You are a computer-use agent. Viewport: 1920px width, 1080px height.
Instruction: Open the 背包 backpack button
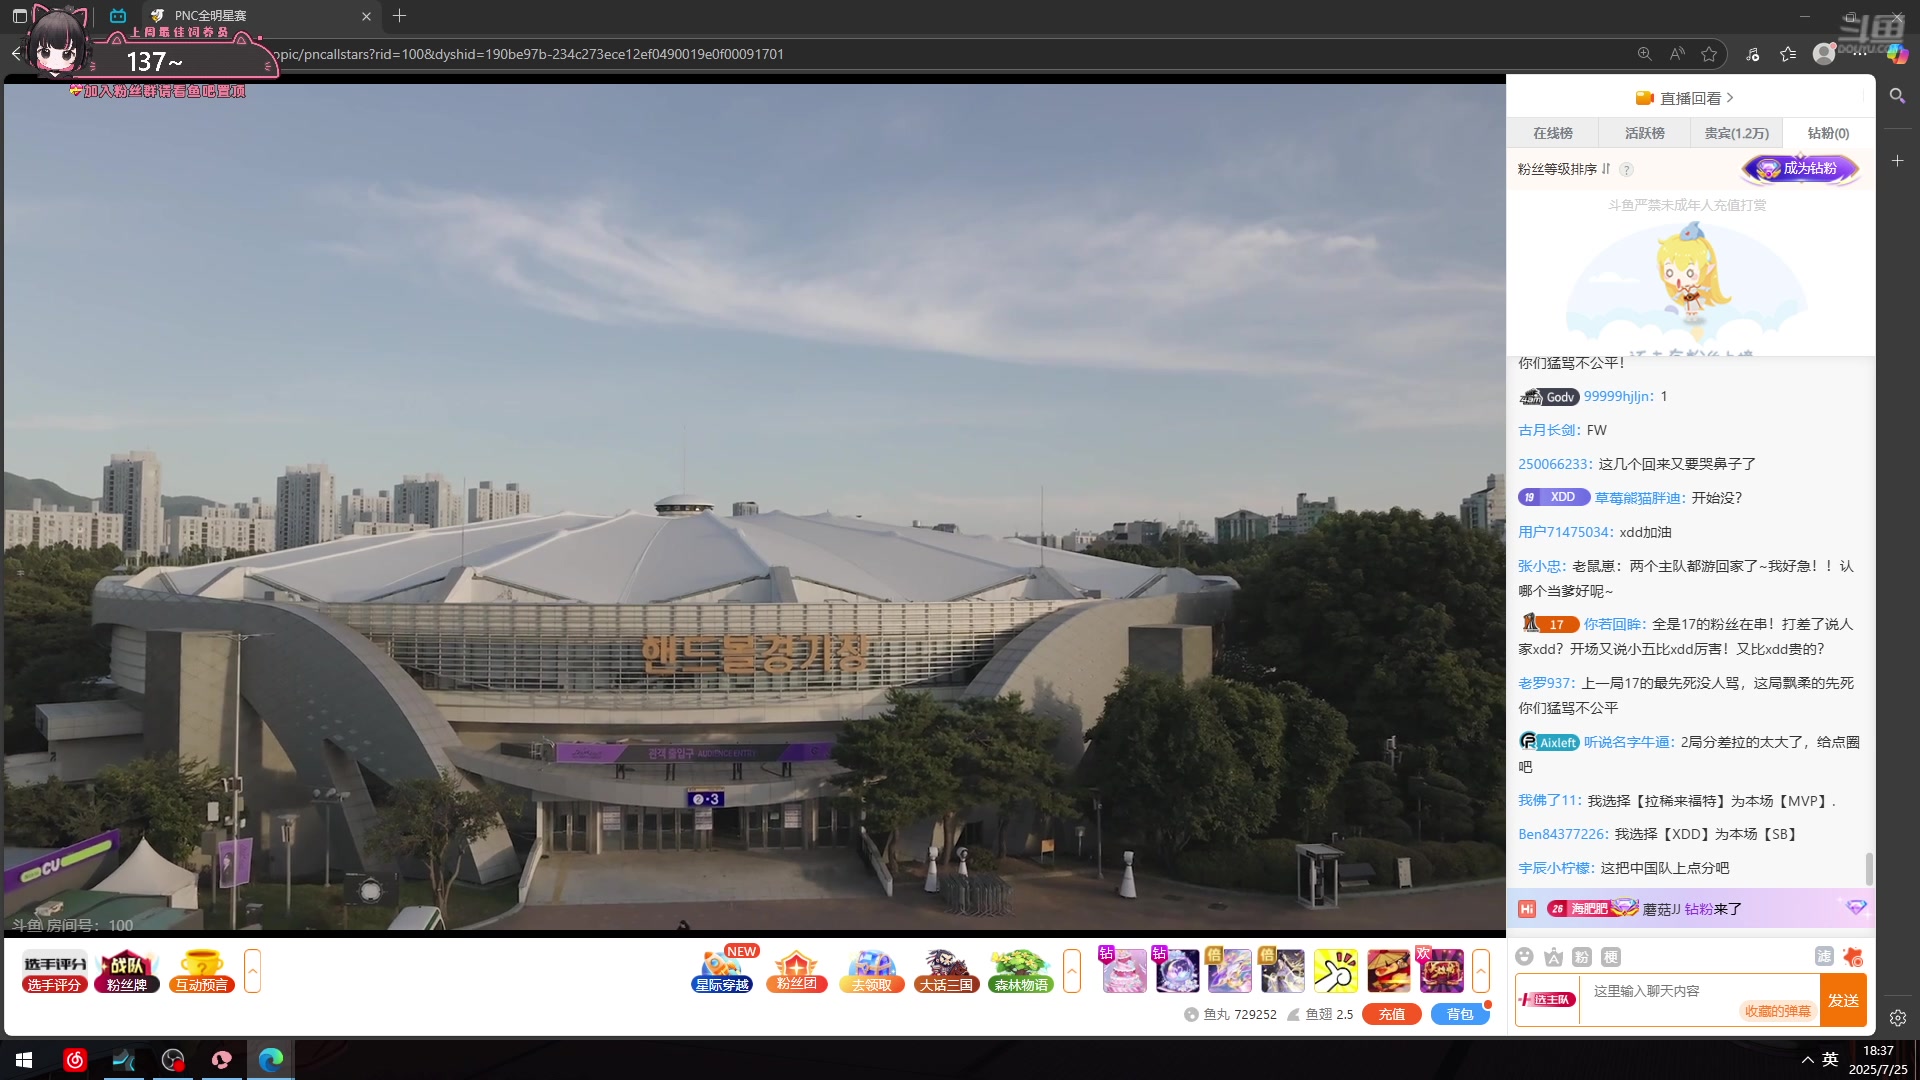point(1460,1014)
